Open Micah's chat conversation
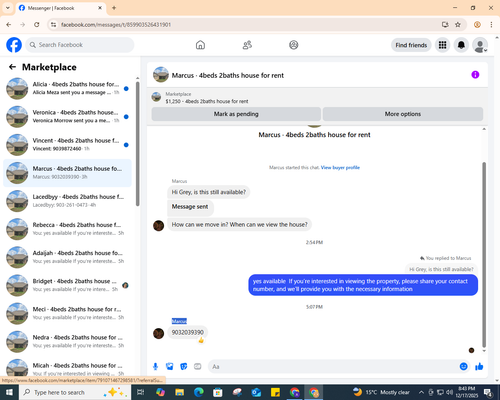This screenshot has width=500, height=400. [68, 368]
